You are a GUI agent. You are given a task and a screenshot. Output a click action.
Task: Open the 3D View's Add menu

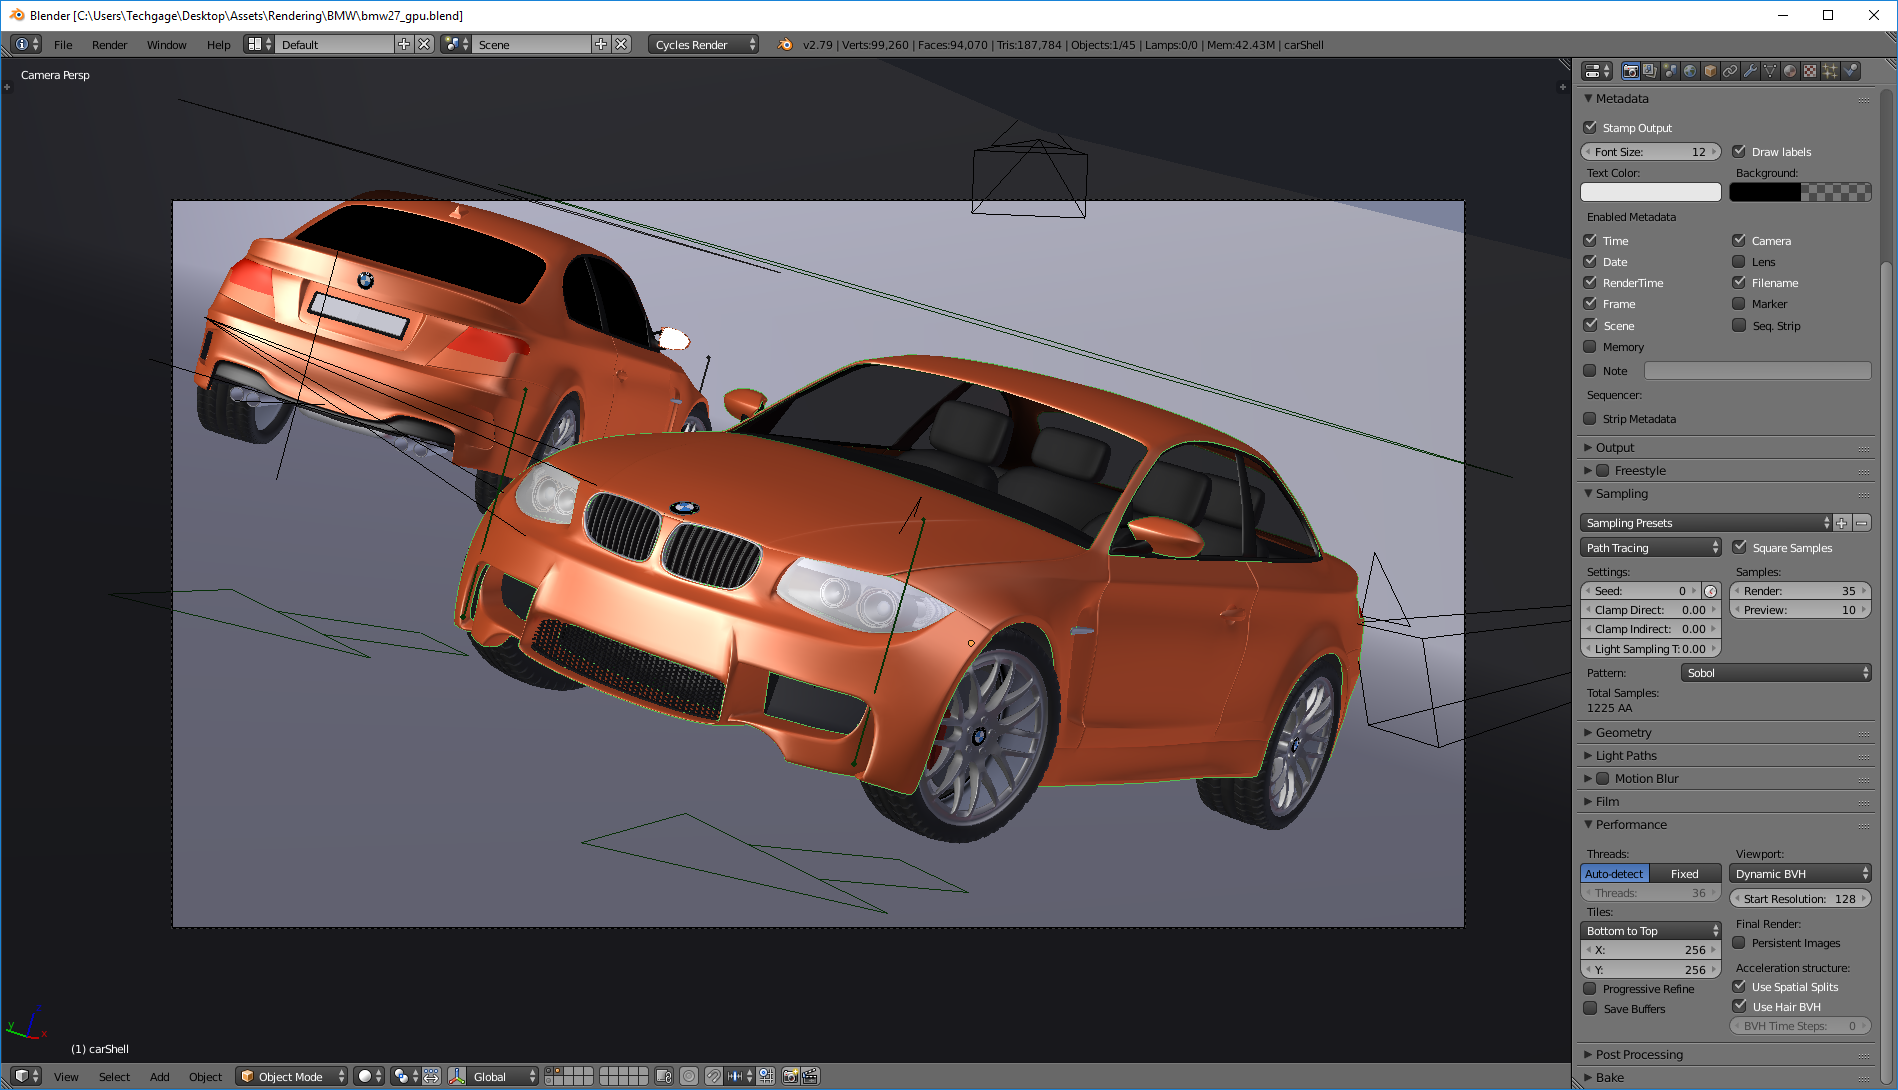point(159,1077)
